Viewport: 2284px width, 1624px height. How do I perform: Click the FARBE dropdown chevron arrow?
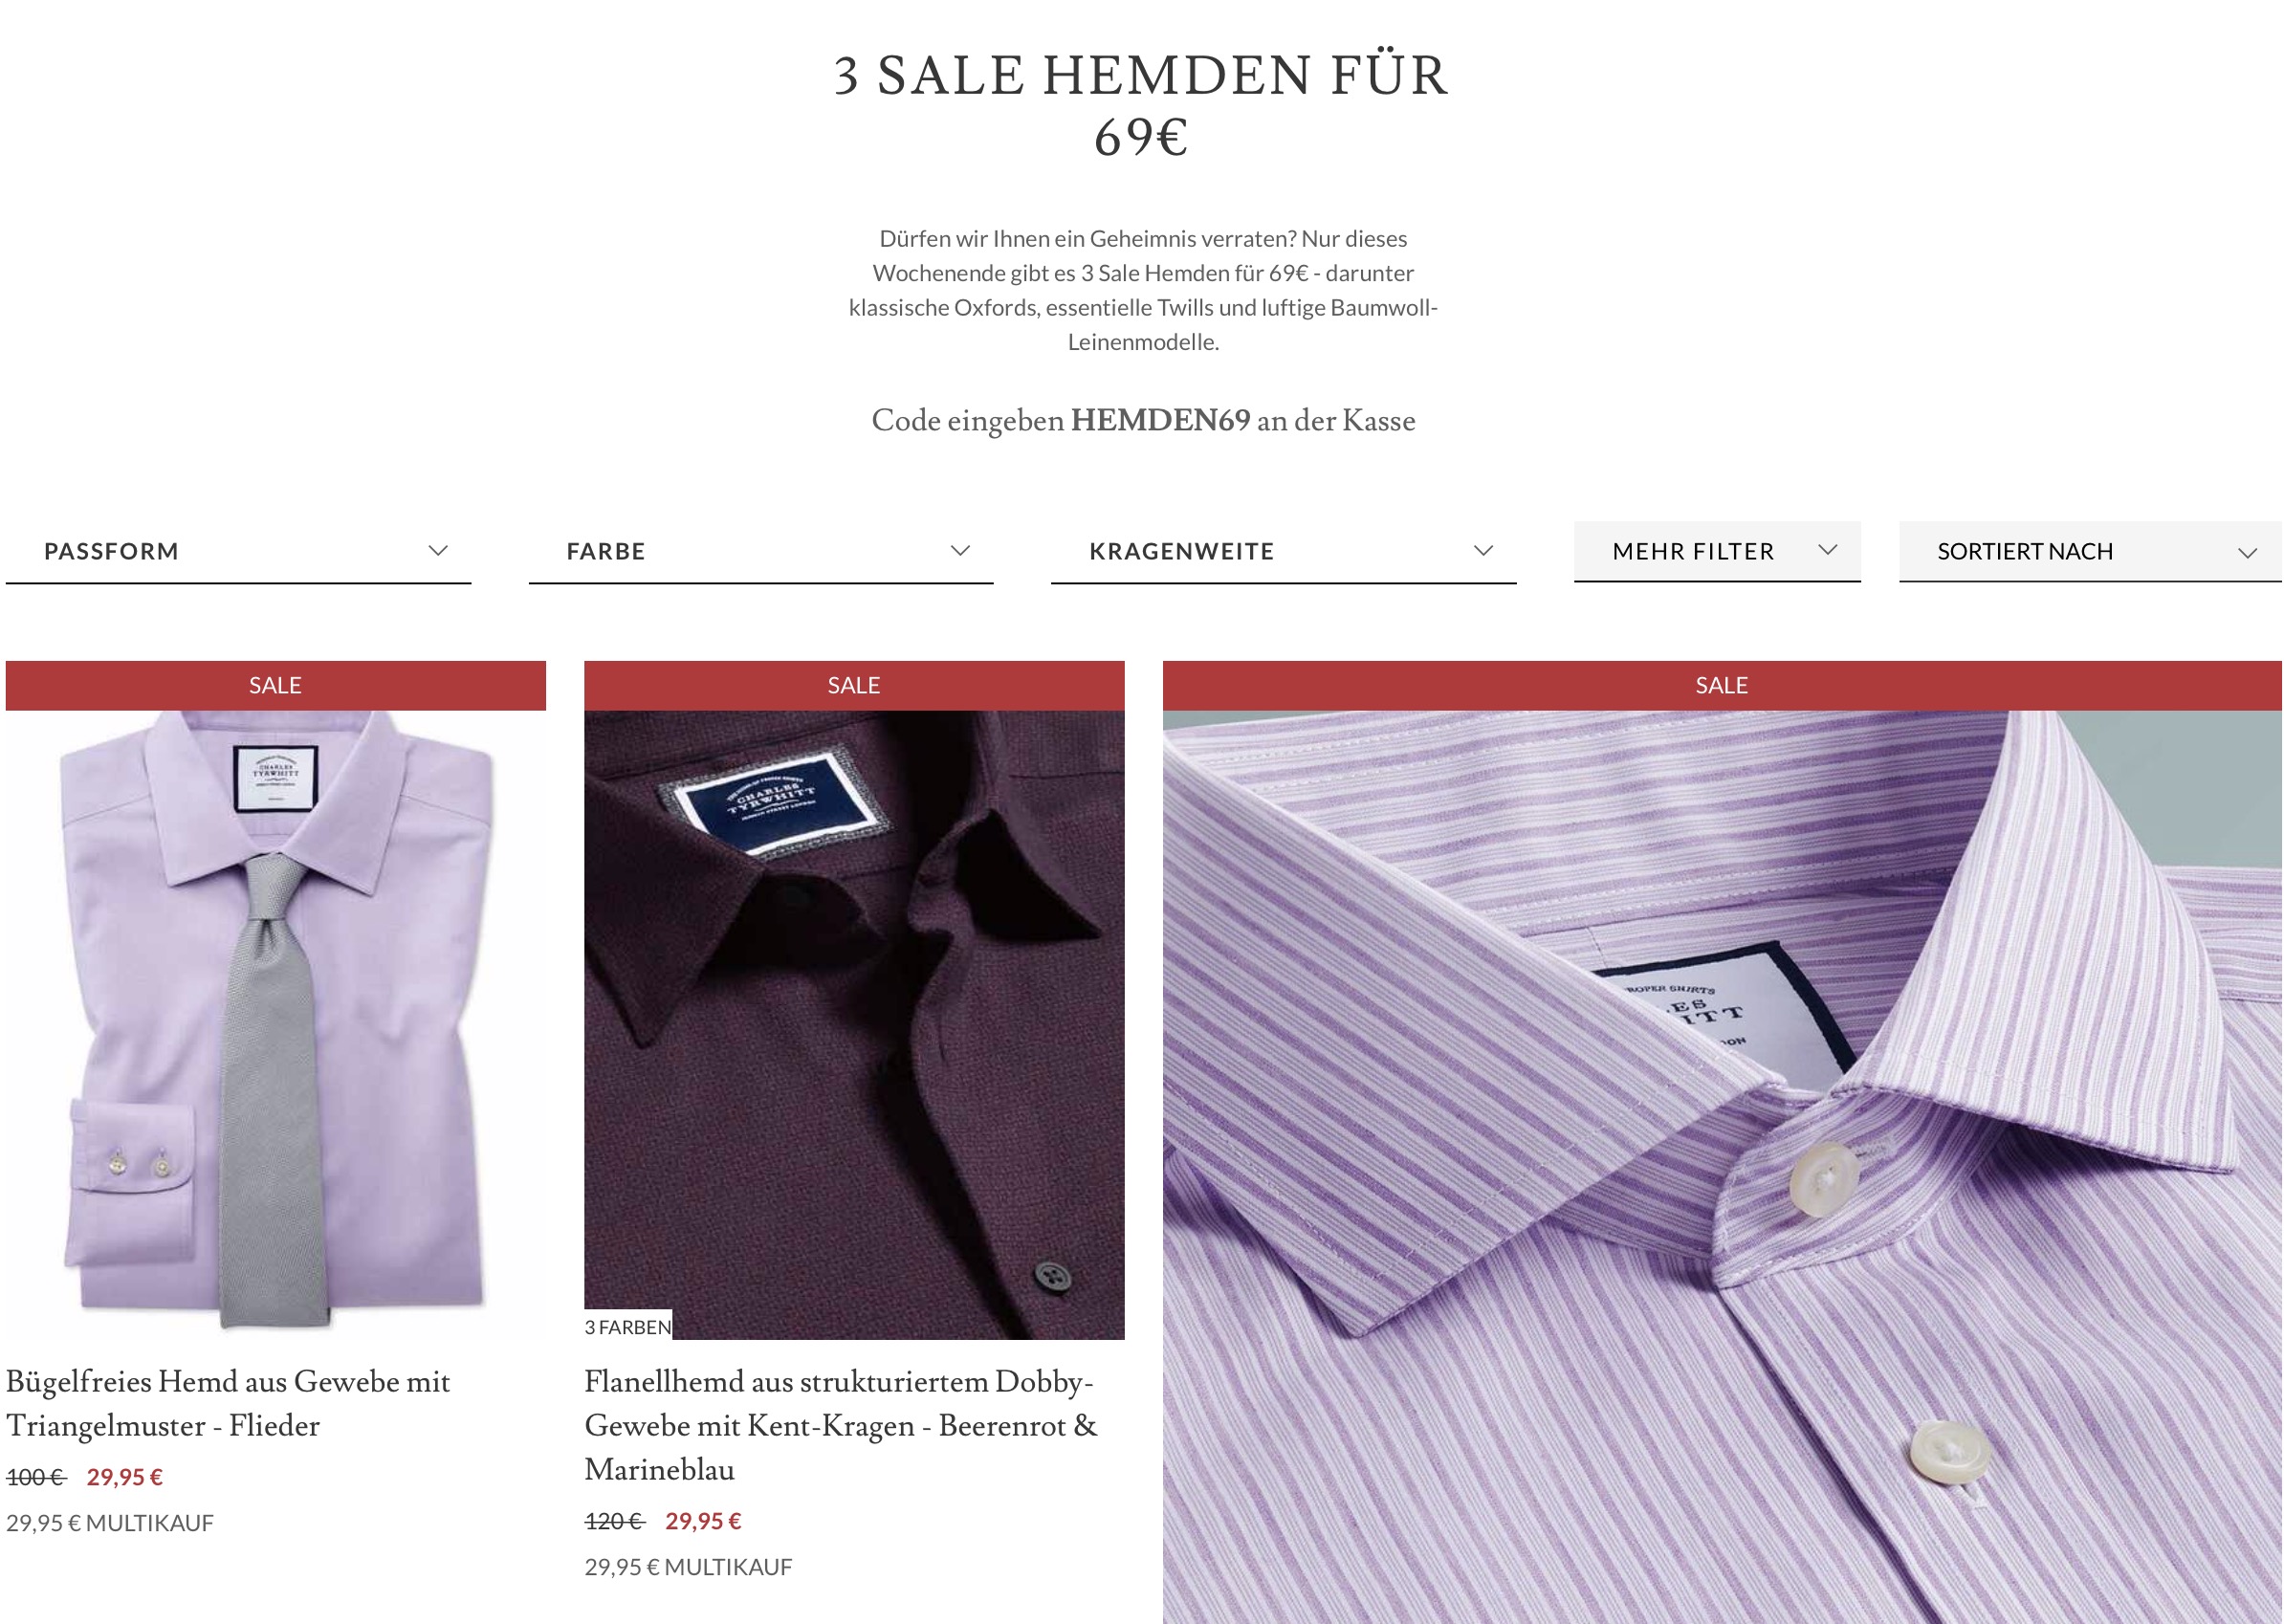tap(960, 551)
